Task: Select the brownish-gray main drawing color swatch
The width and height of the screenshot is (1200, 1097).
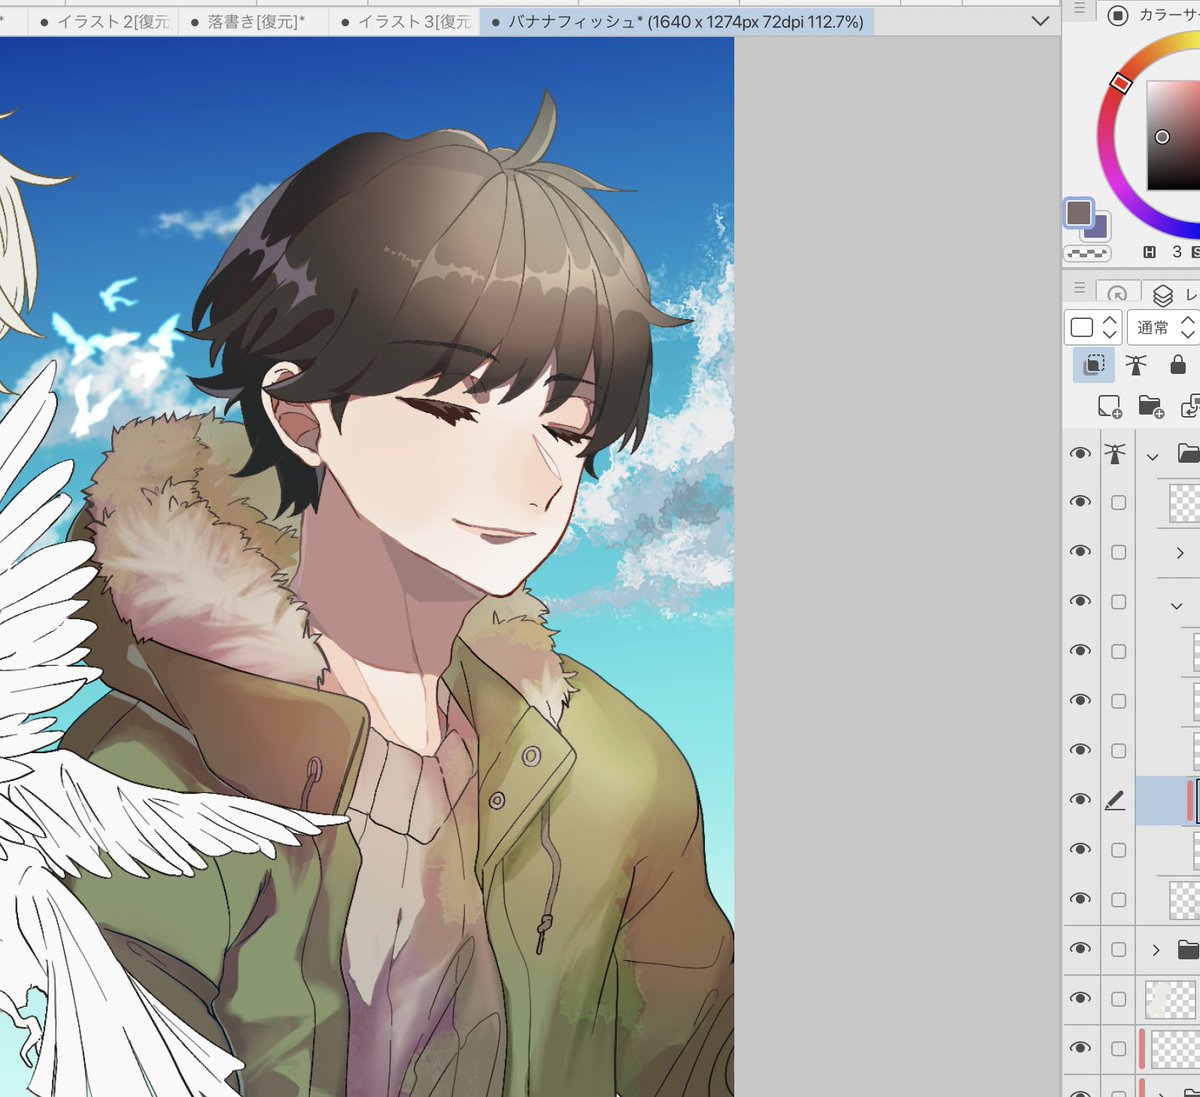Action: (1078, 212)
